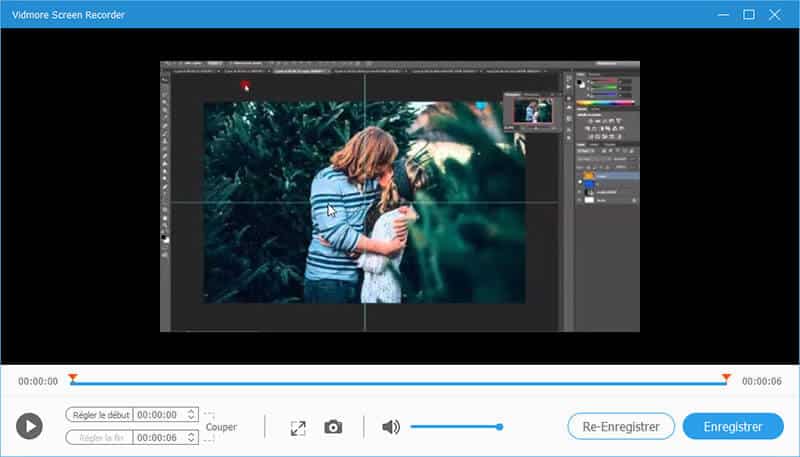
Task: Click 'Régler le début' button
Action: tap(99, 414)
